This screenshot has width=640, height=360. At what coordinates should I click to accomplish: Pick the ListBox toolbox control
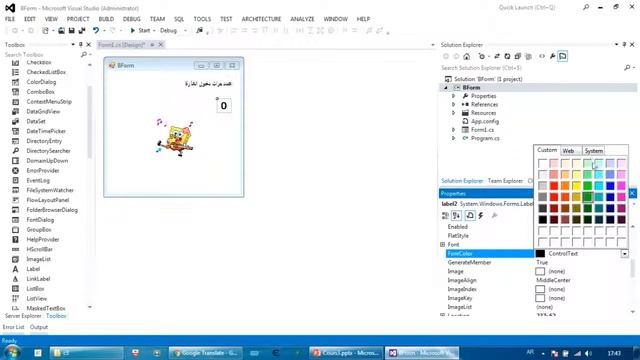click(35, 289)
